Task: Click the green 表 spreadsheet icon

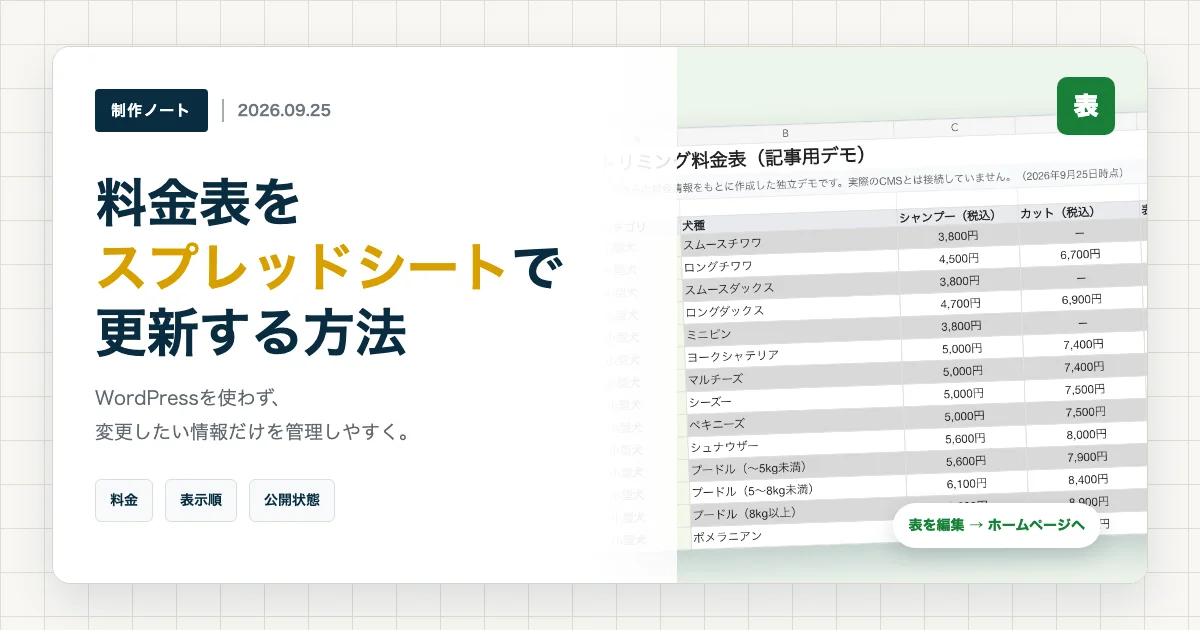Action: [1086, 106]
